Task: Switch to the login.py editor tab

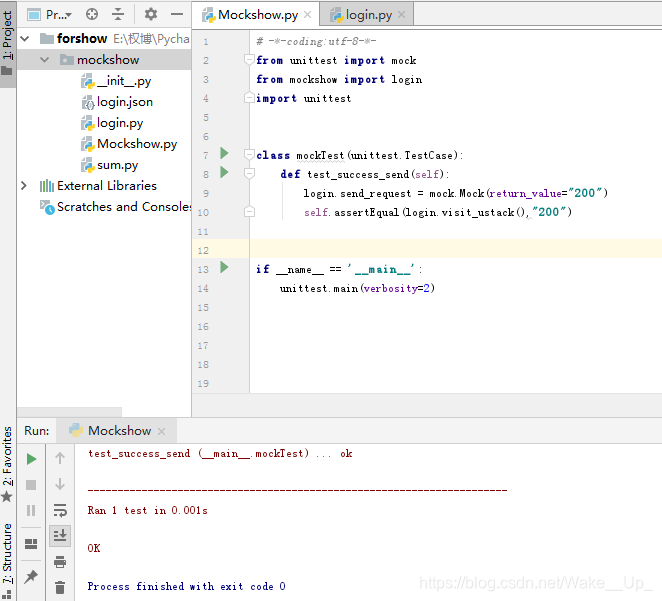Action: 366,15
